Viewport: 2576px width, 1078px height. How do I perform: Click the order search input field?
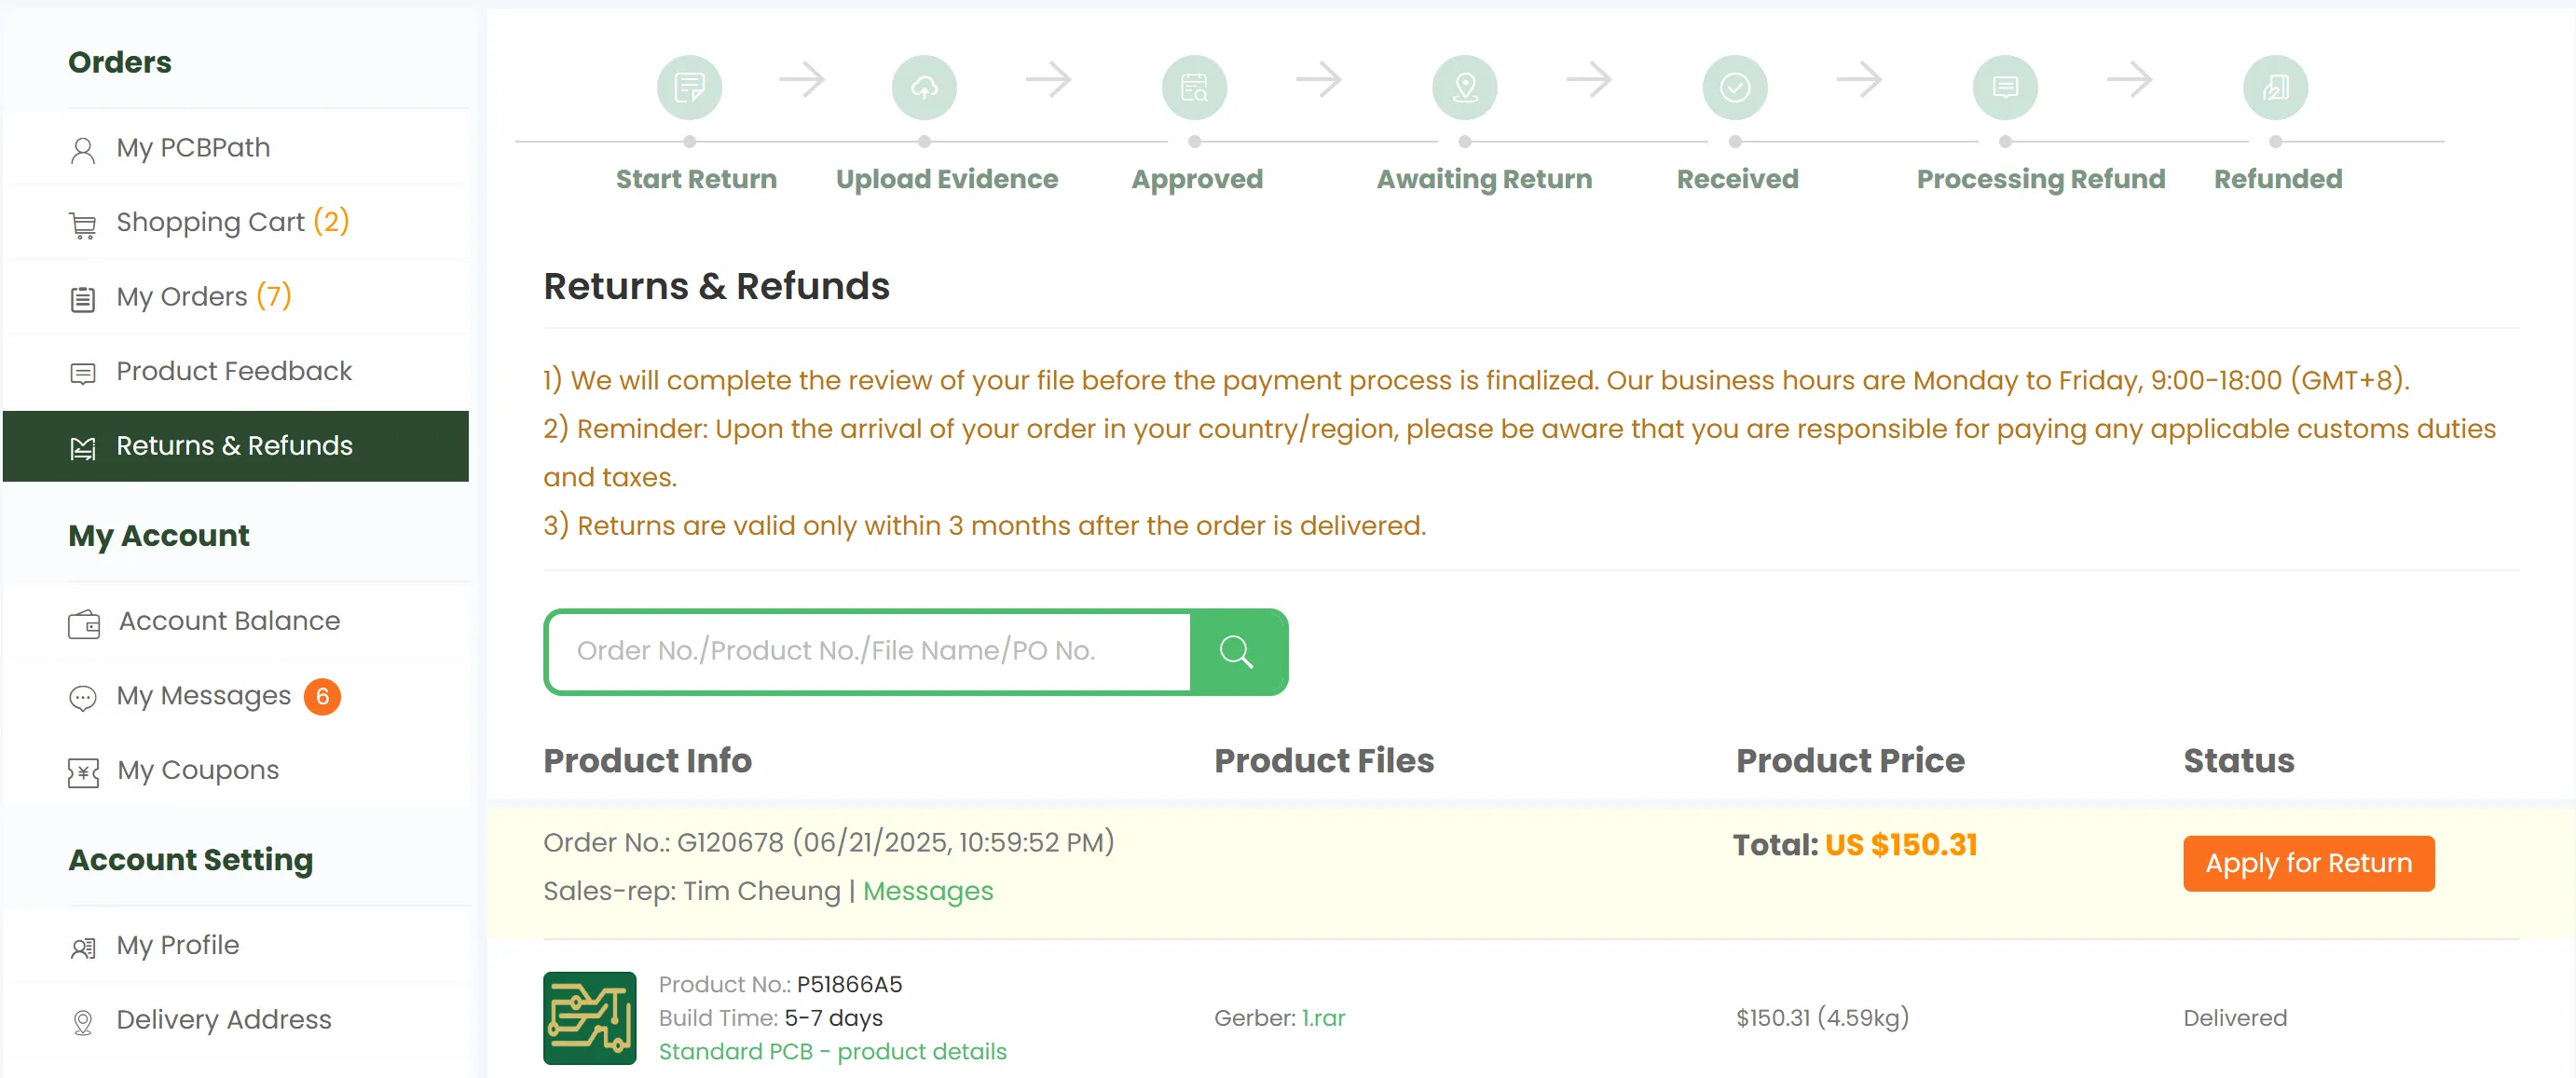click(x=868, y=652)
